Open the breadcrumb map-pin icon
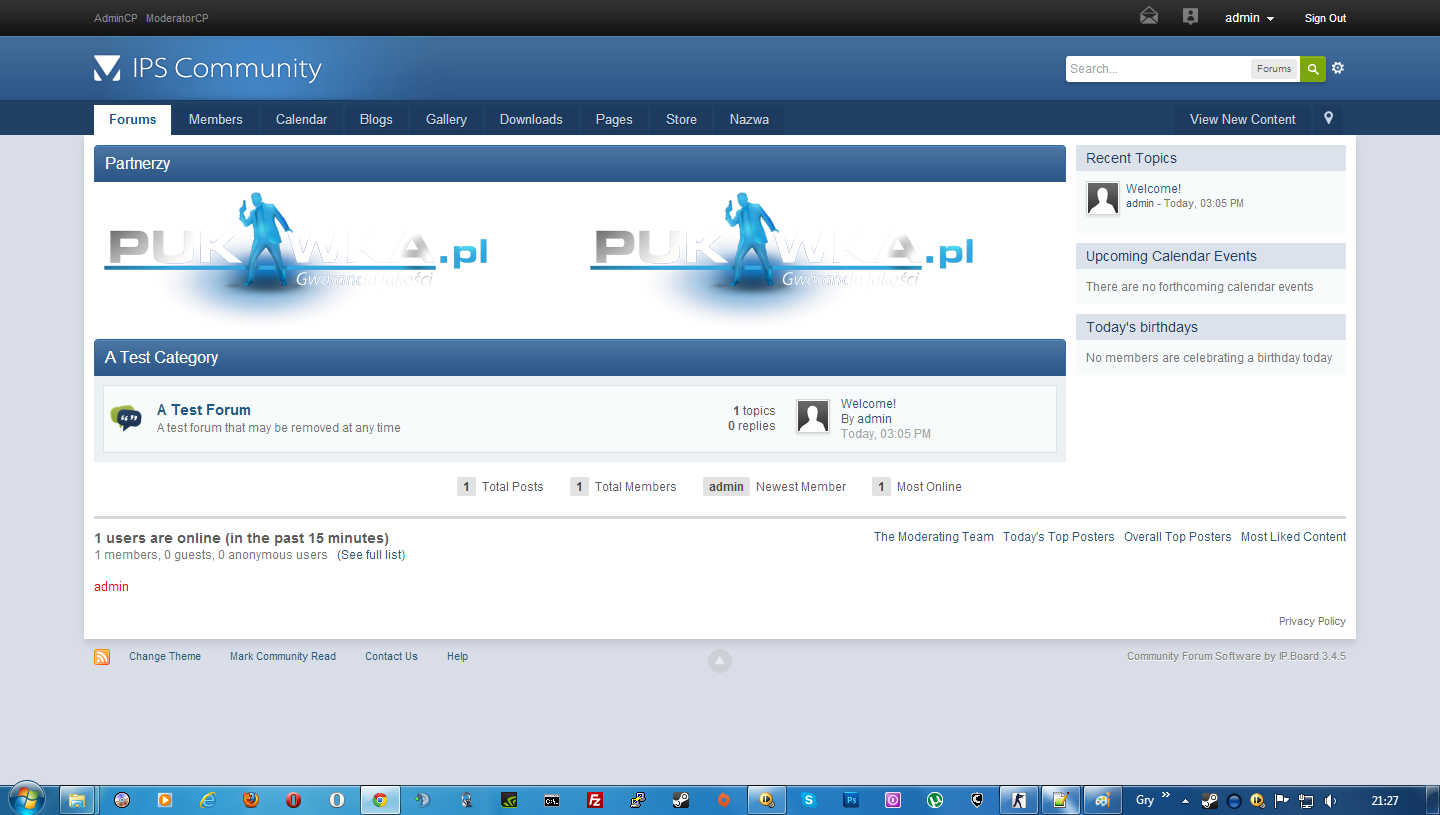1440x815 pixels. click(x=1328, y=118)
